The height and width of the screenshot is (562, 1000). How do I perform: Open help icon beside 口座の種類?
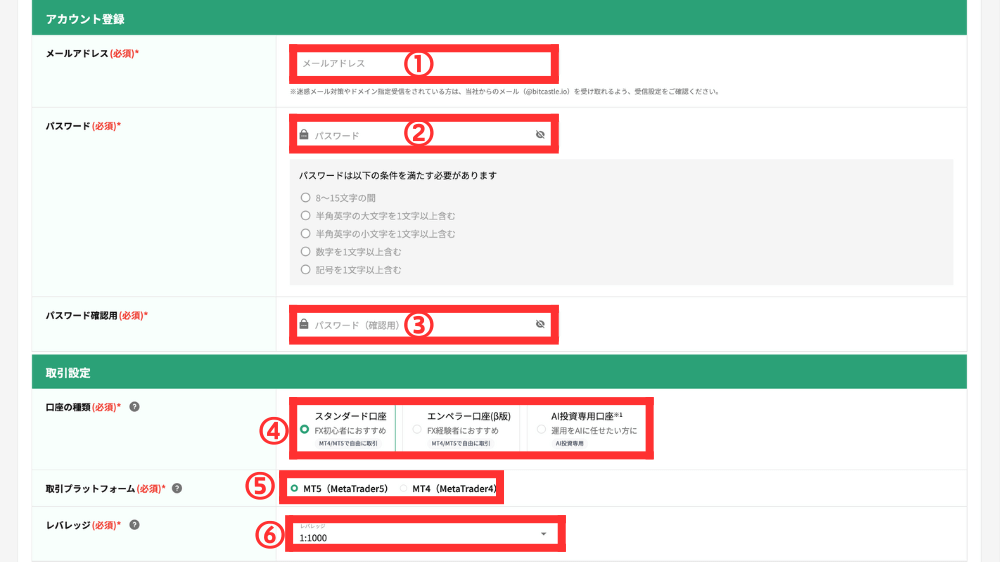click(x=135, y=407)
